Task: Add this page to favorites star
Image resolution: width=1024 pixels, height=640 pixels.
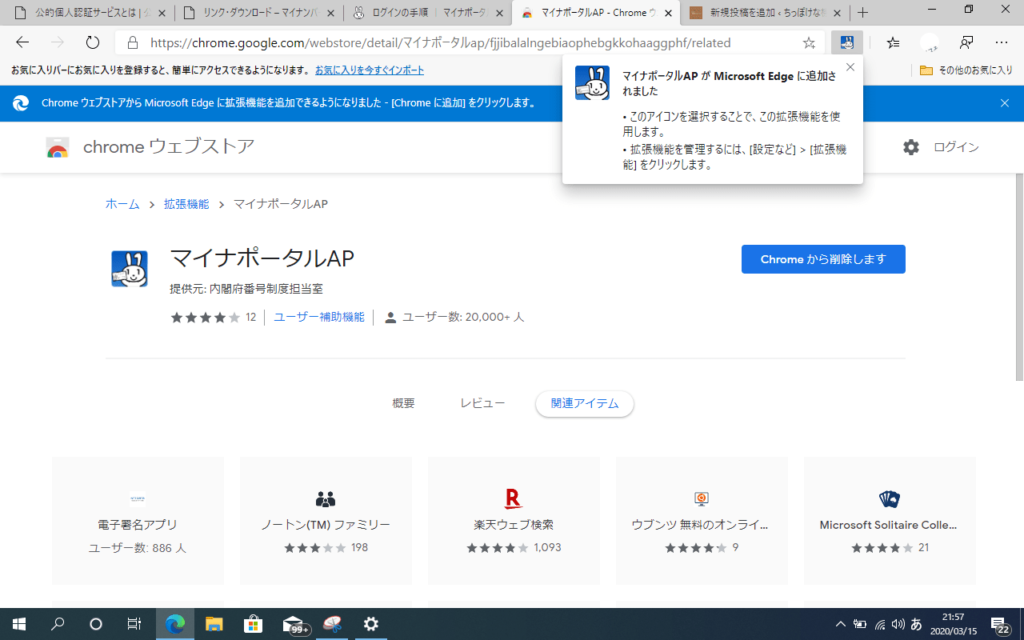Action: (x=809, y=43)
